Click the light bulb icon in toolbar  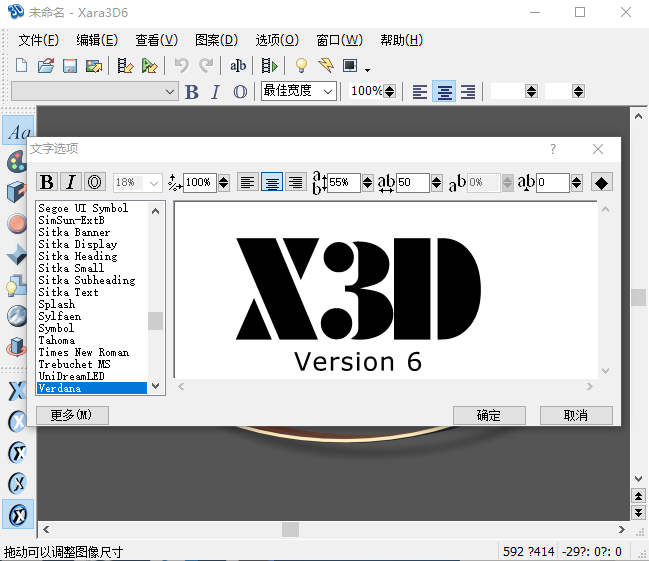(x=301, y=65)
